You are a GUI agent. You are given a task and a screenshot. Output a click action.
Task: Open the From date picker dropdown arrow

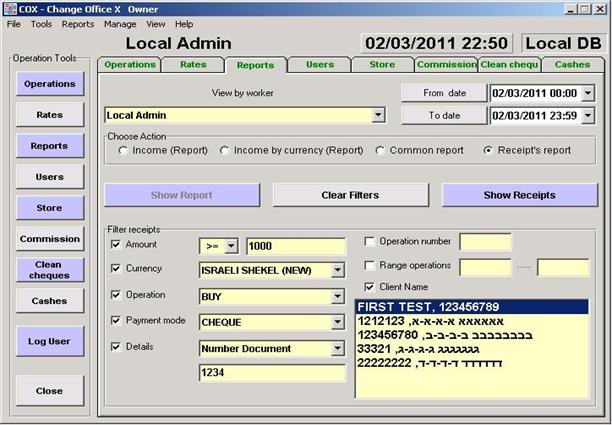[x=587, y=93]
